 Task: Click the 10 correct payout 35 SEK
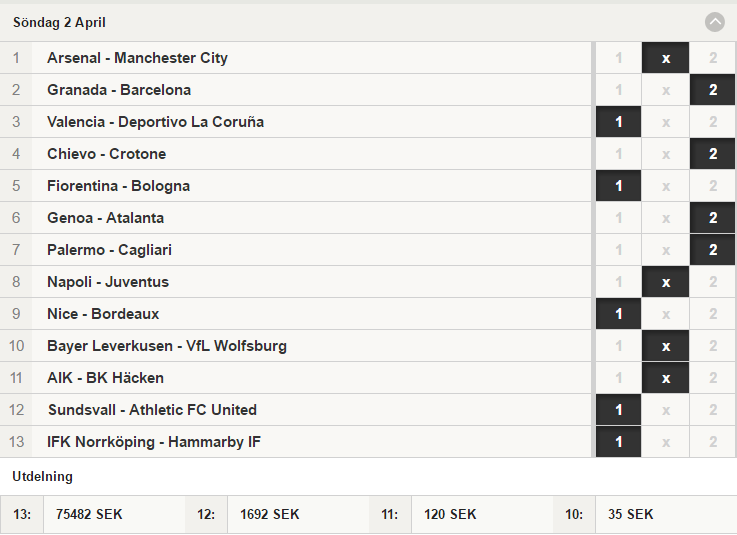click(631, 514)
